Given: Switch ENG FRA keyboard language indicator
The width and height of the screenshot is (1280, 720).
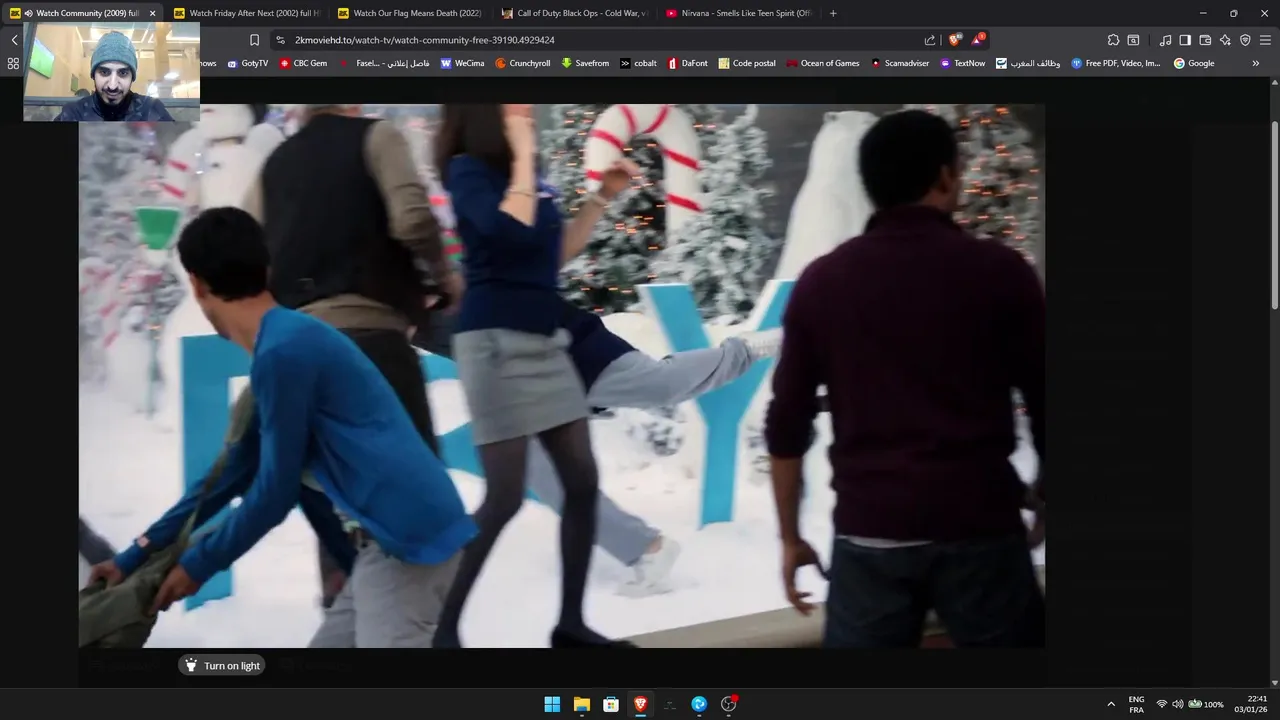Looking at the screenshot, I should (x=1136, y=704).
